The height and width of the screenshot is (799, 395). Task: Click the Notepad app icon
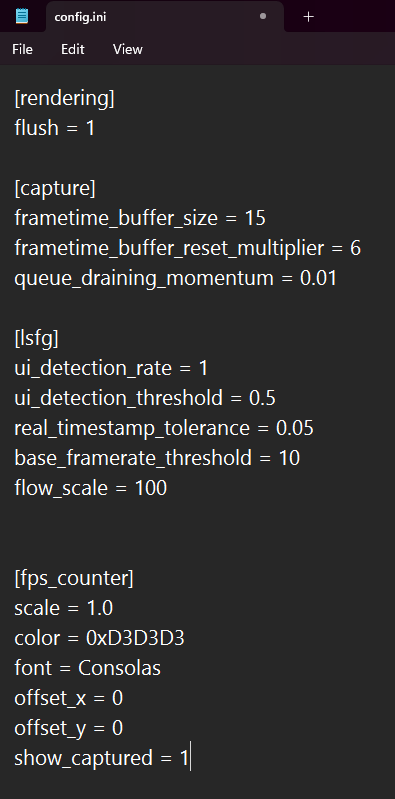tap(22, 16)
